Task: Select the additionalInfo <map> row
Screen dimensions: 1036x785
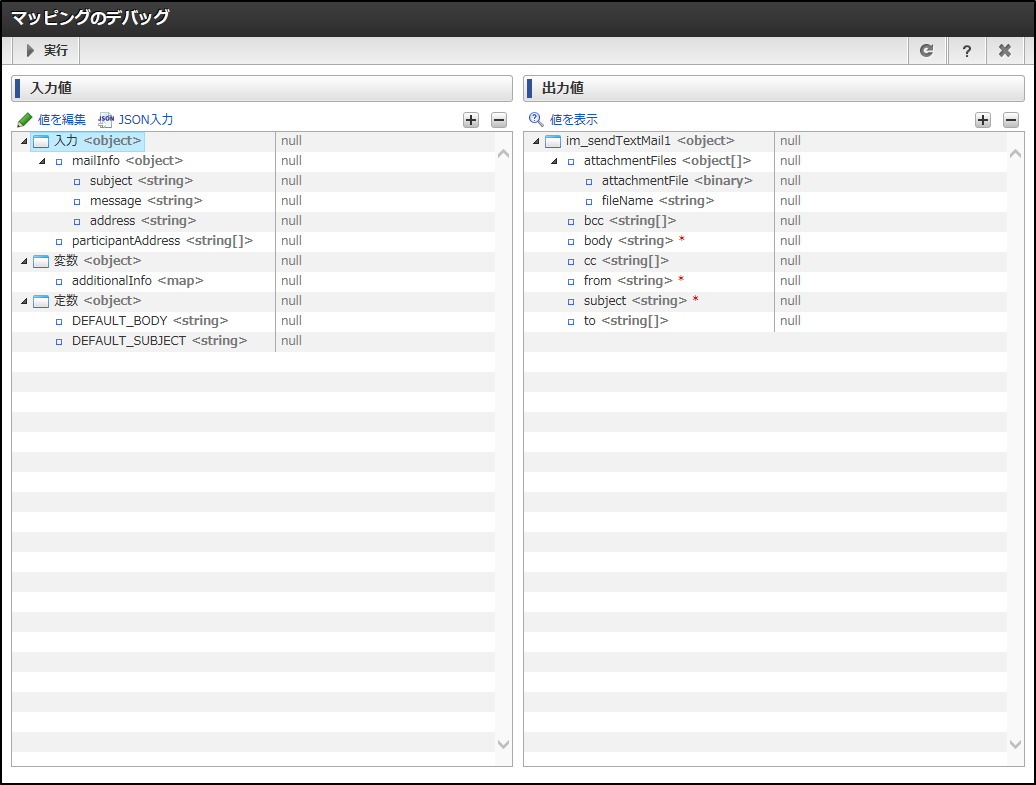Action: click(x=125, y=281)
